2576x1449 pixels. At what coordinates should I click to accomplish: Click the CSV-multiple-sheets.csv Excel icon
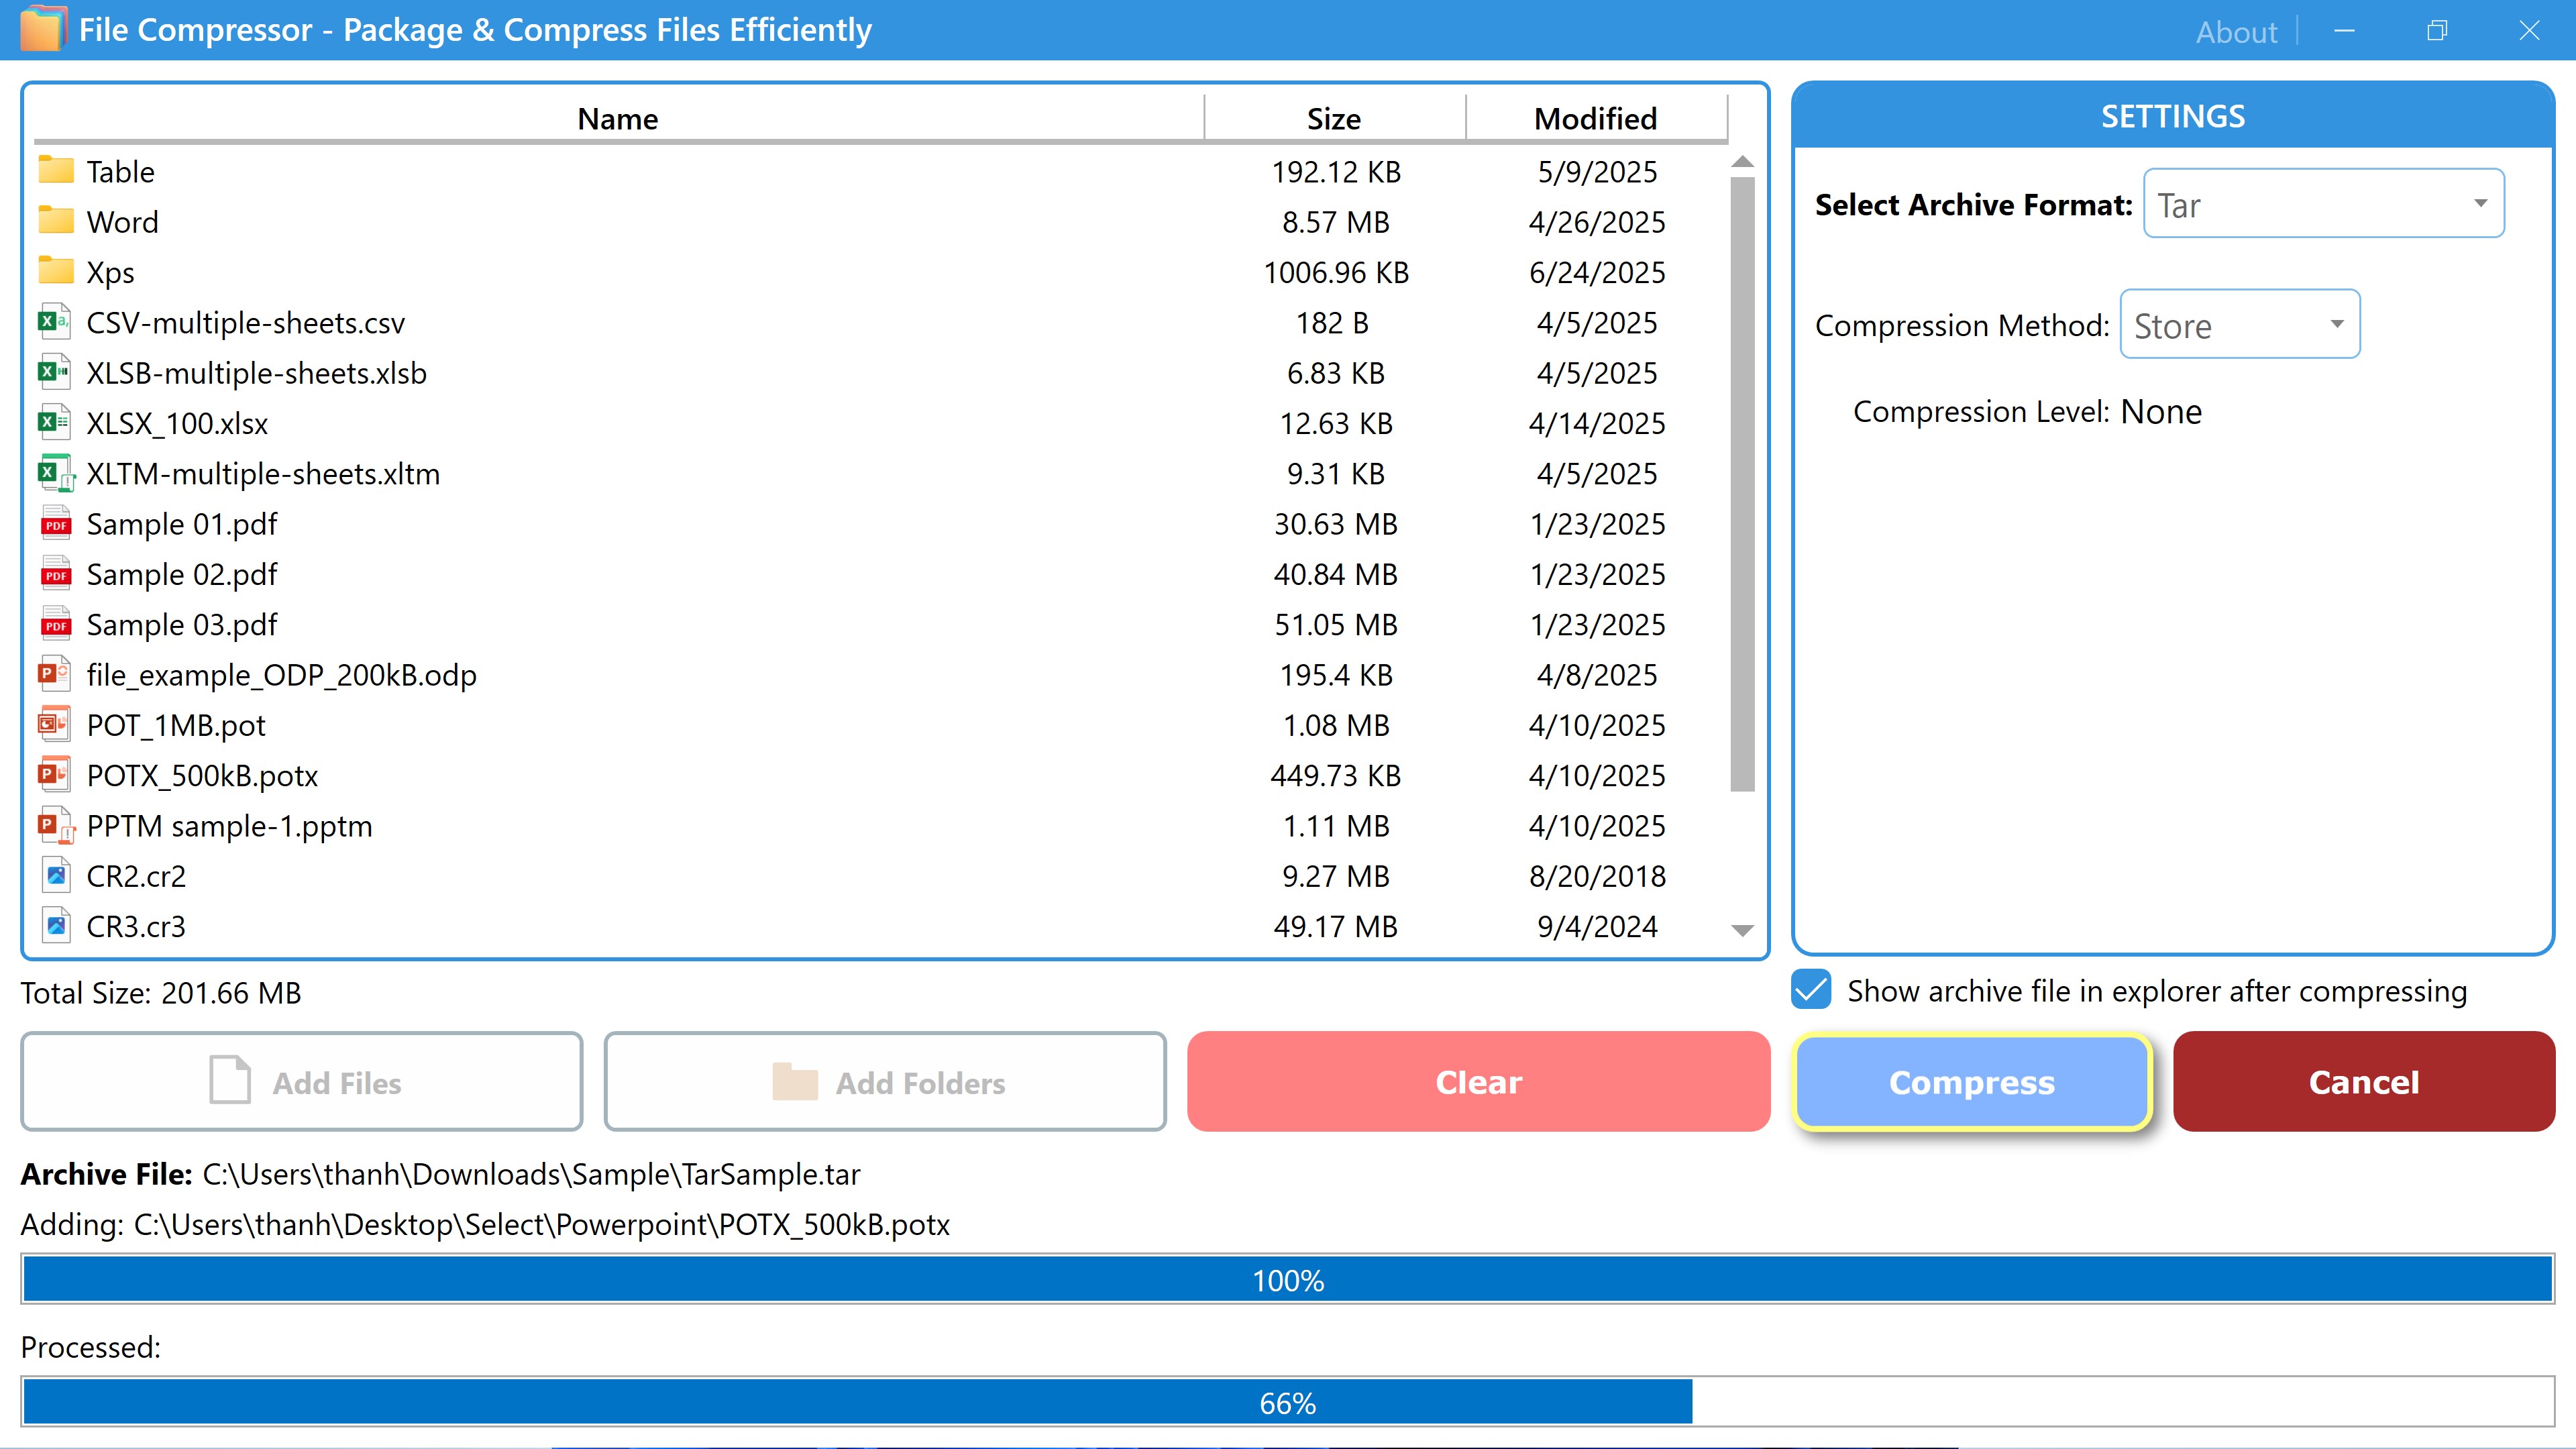tap(54, 322)
